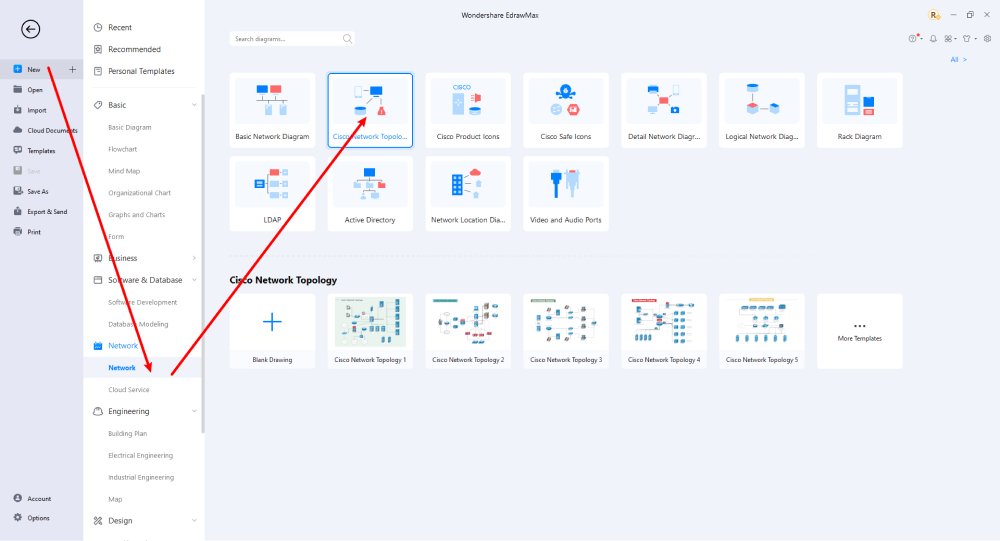Select Graphs and Charts subcategory
This screenshot has width=1000, height=541.
pos(136,214)
